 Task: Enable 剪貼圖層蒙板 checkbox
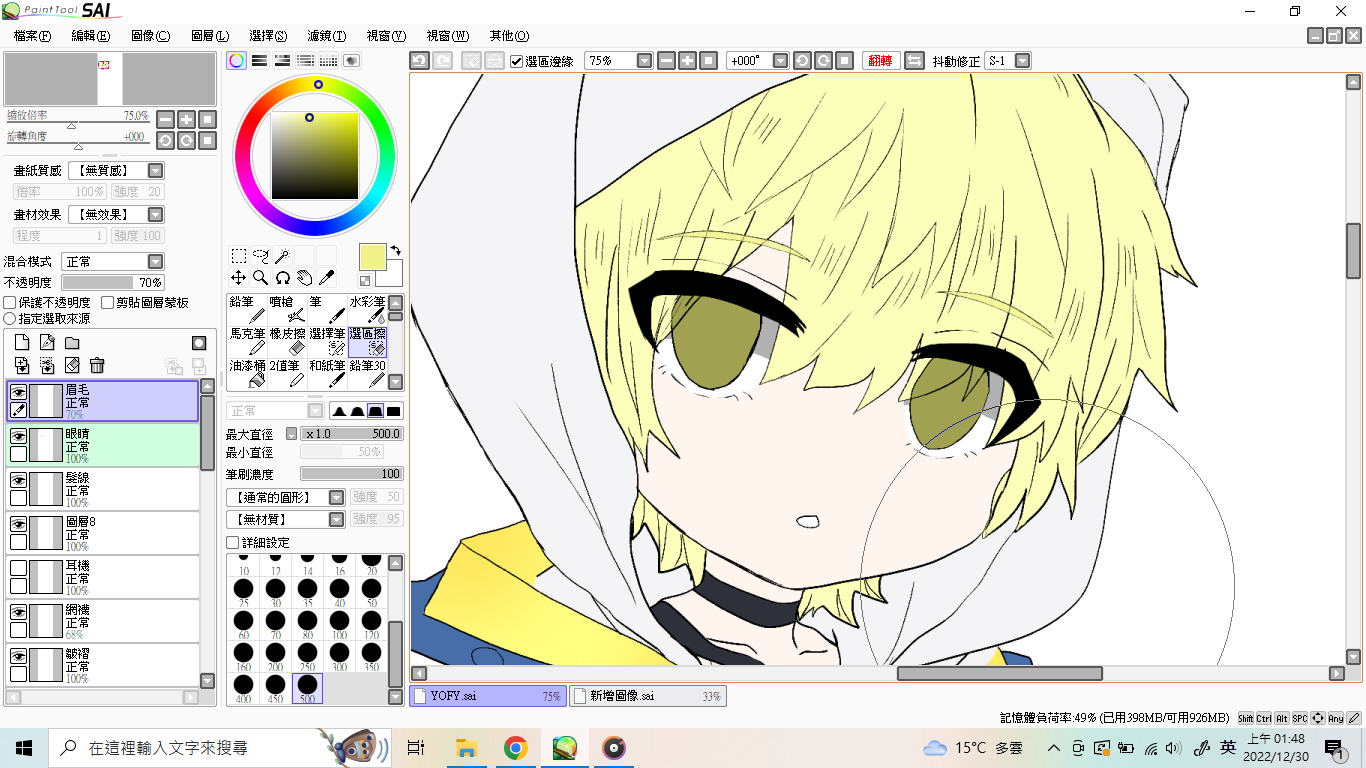coord(107,302)
